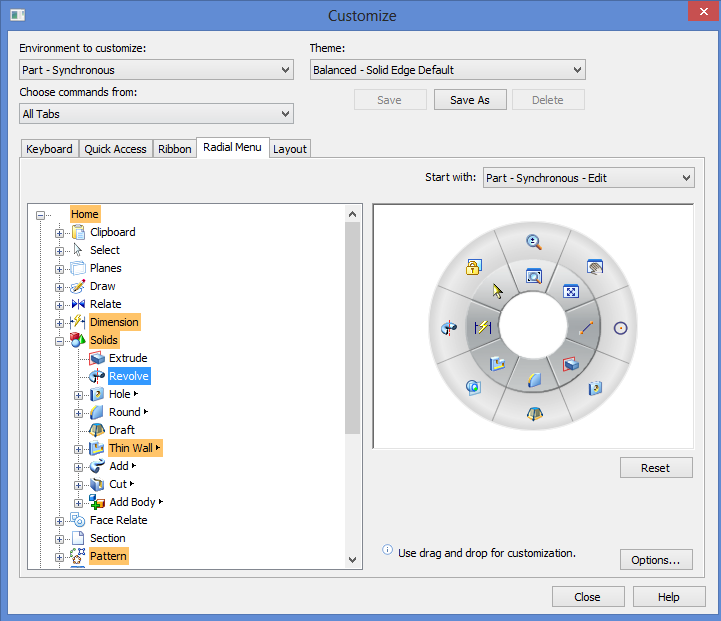Switch to the Keyboard tab
The height and width of the screenshot is (621, 721).
(49, 149)
